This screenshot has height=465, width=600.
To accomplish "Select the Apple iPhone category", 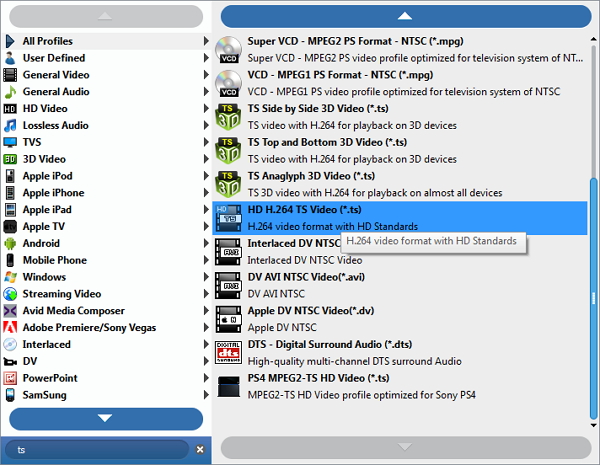I will coord(106,193).
